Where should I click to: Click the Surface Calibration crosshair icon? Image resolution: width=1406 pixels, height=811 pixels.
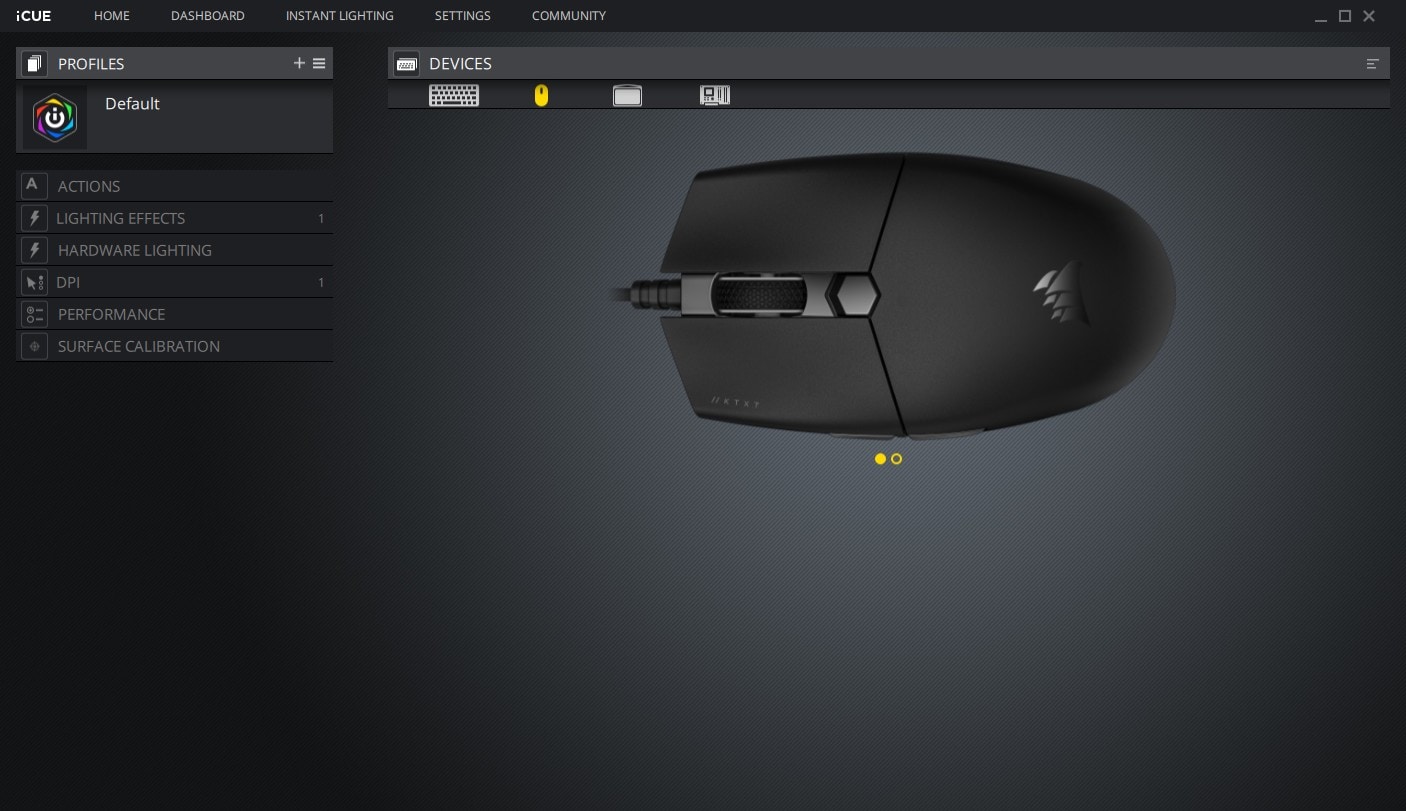33,345
